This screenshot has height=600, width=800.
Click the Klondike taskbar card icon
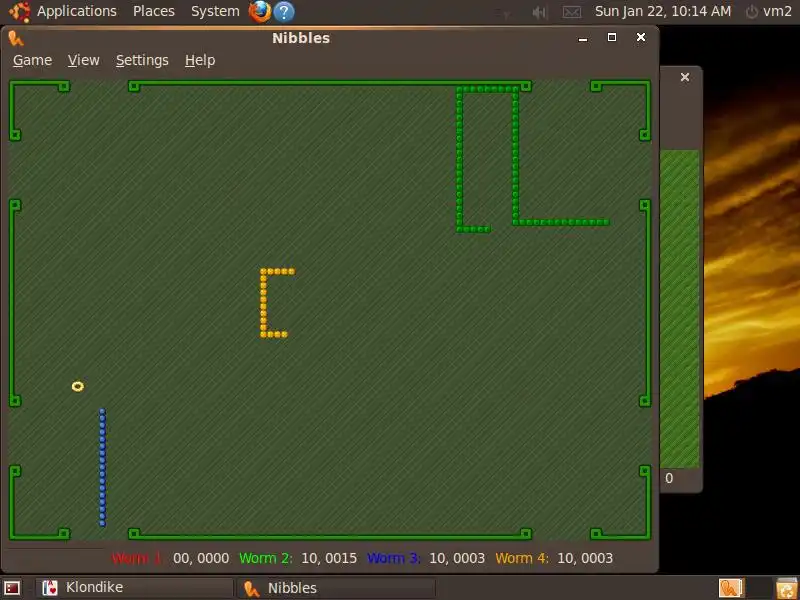click(50, 588)
